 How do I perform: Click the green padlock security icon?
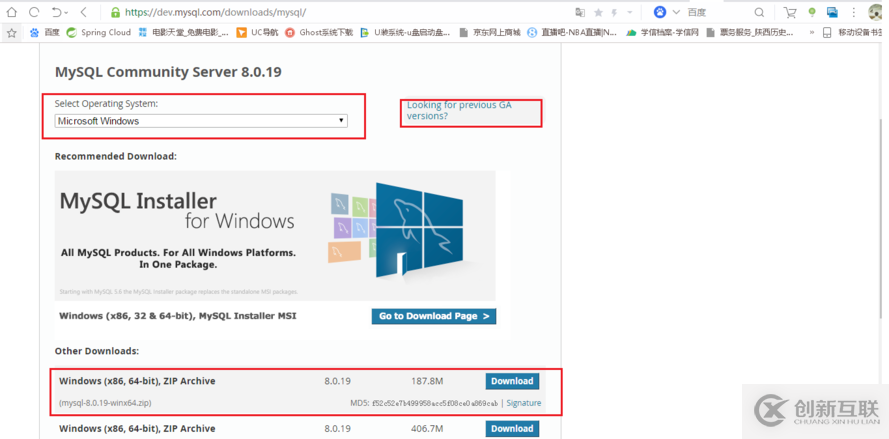(115, 12)
